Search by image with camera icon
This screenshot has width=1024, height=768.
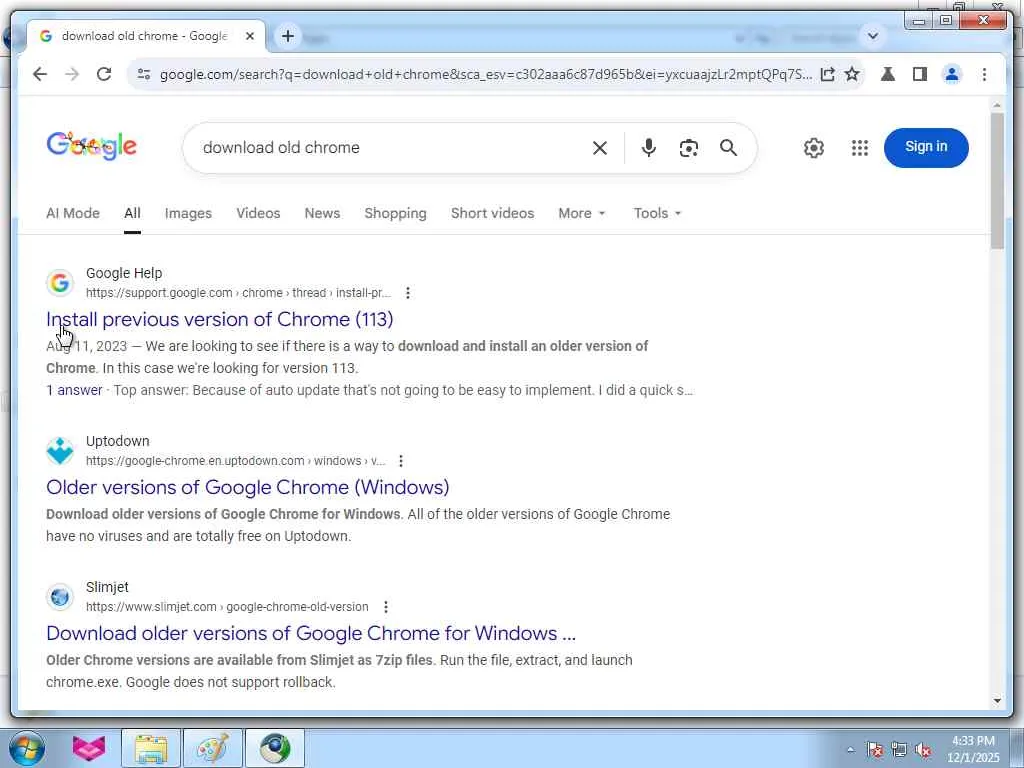(x=688, y=148)
